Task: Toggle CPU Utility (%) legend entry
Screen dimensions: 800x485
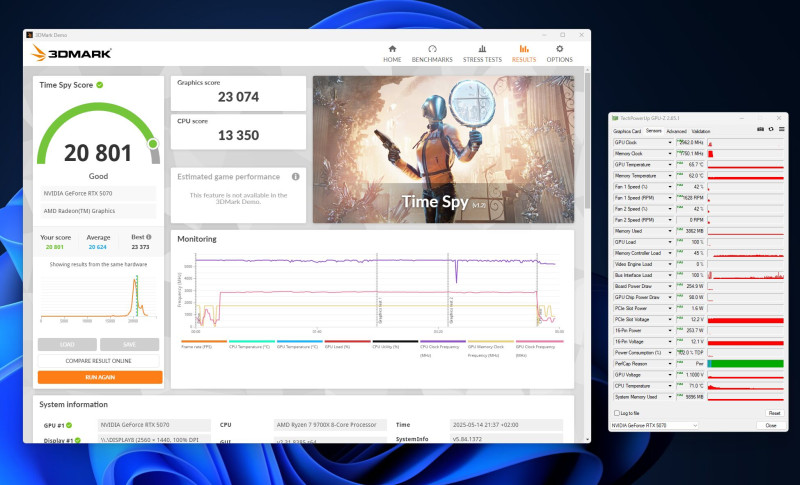Action: point(395,344)
